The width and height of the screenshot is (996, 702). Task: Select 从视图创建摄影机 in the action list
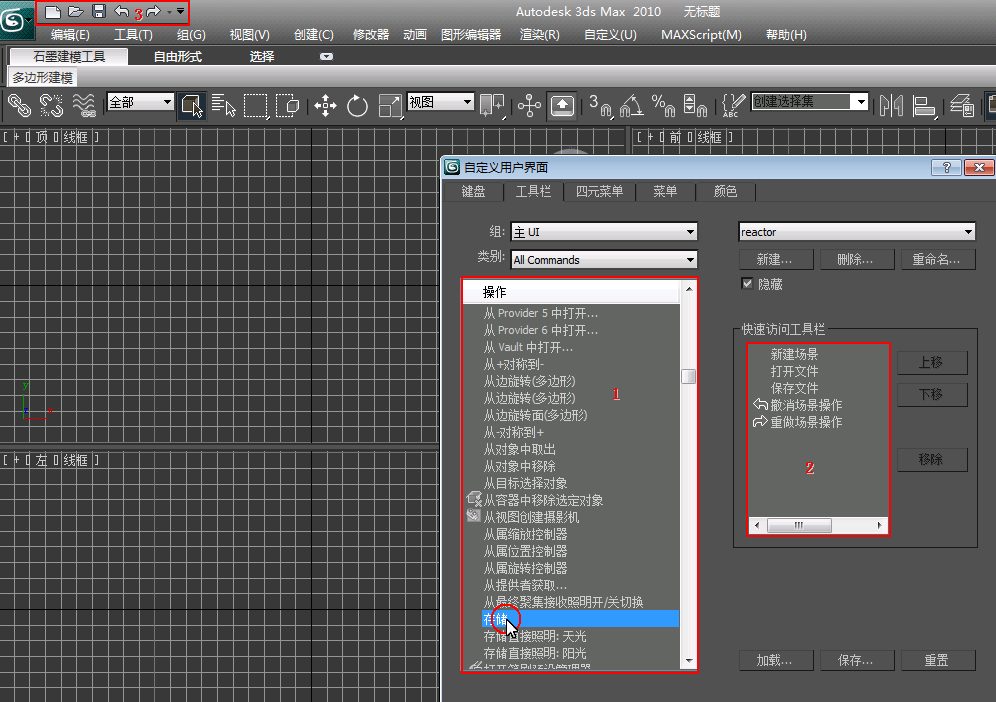point(530,517)
